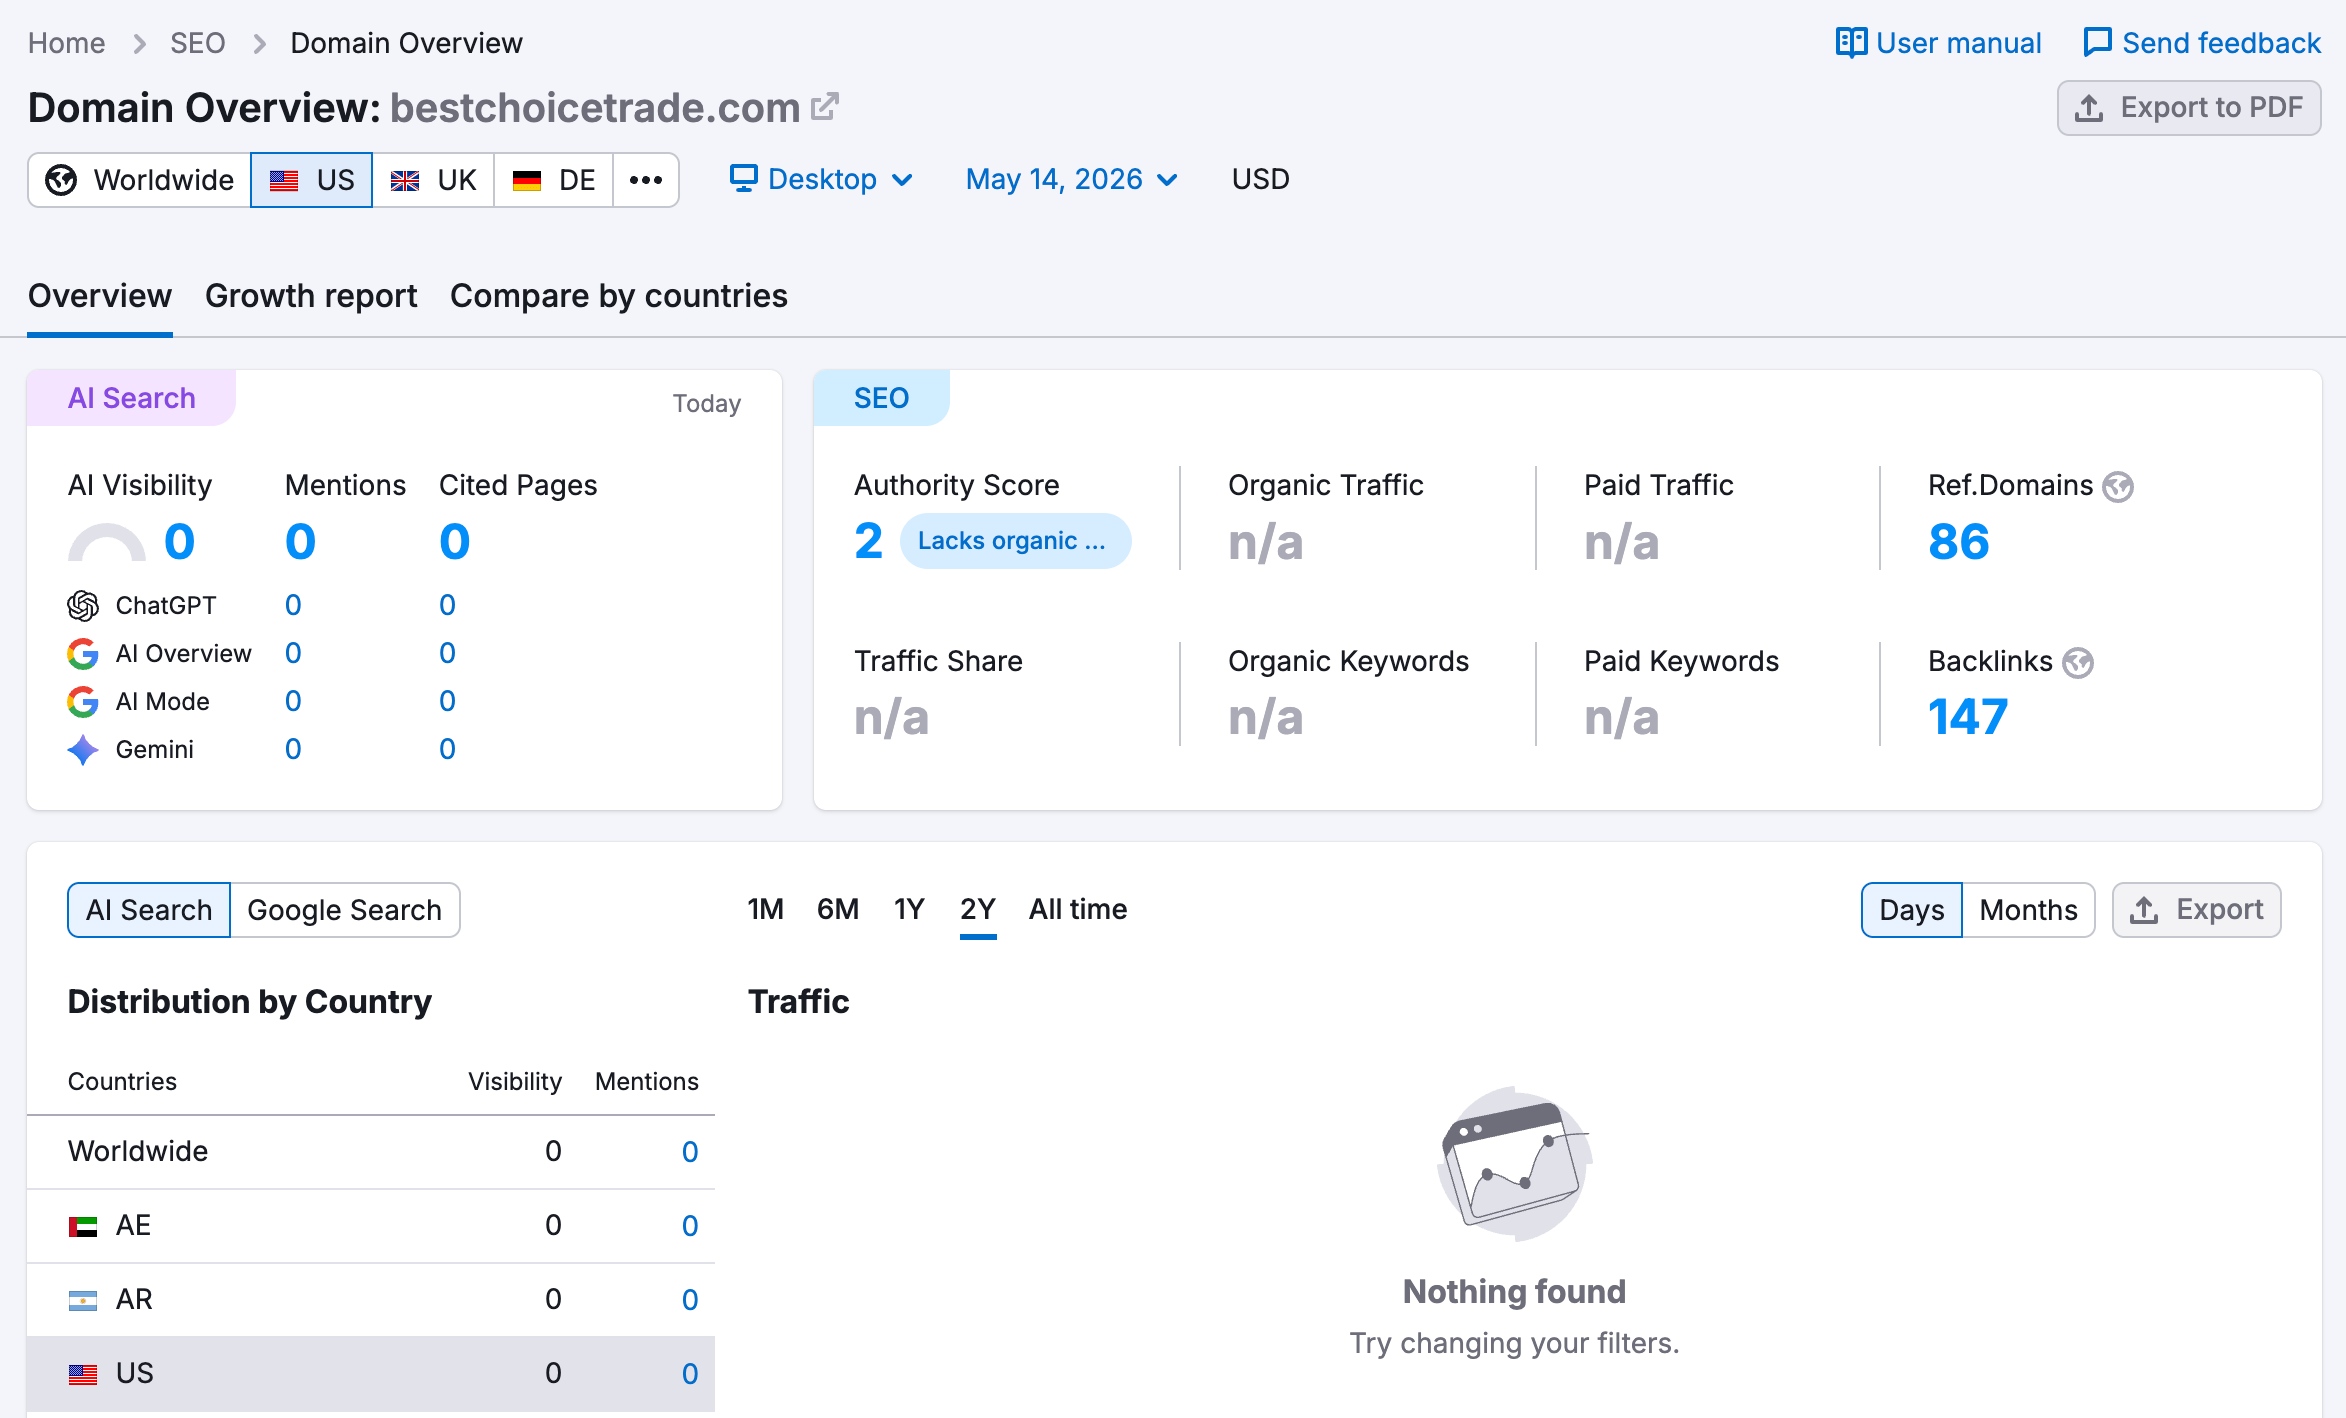Select the 1M time range
This screenshot has width=2346, height=1418.
(x=765, y=909)
